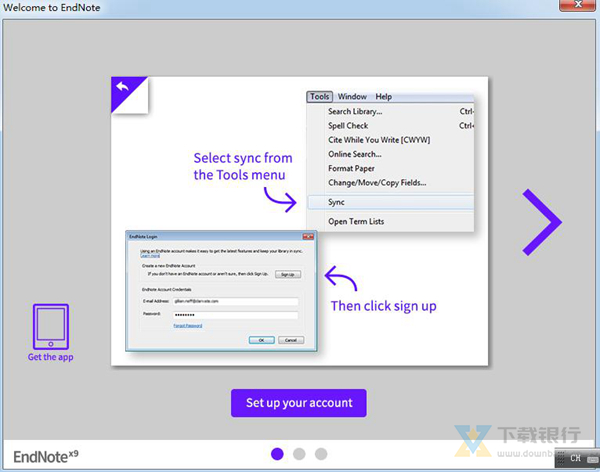Open the Get the app tablet icon
This screenshot has width=600, height=472.
click(x=51, y=327)
